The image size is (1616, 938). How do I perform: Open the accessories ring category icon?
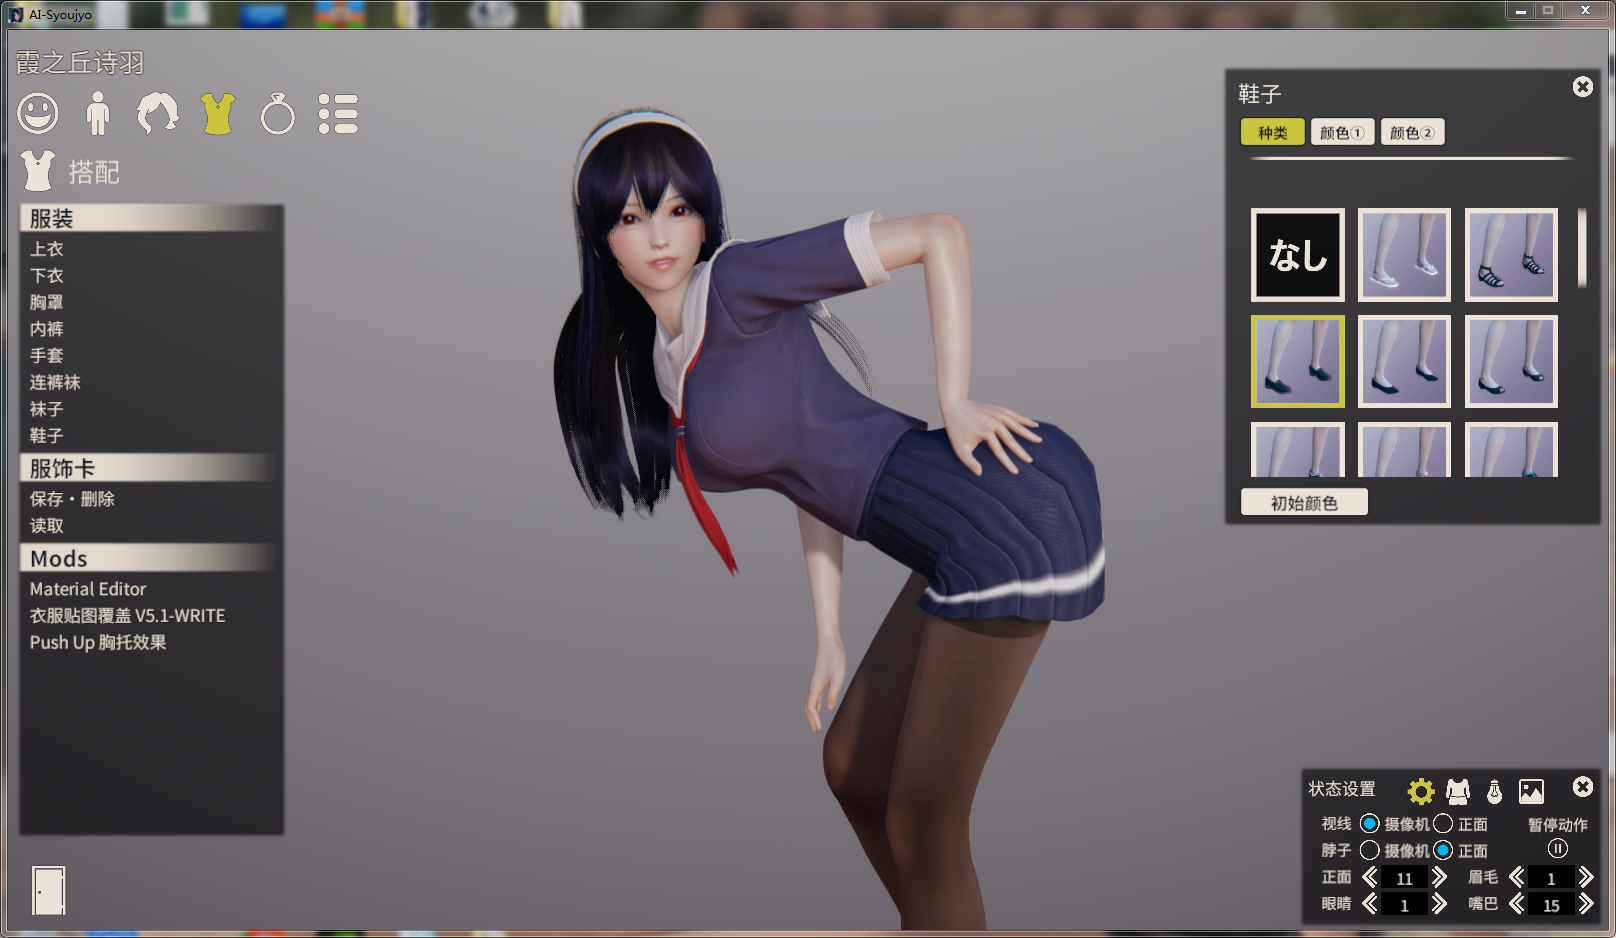click(x=277, y=114)
